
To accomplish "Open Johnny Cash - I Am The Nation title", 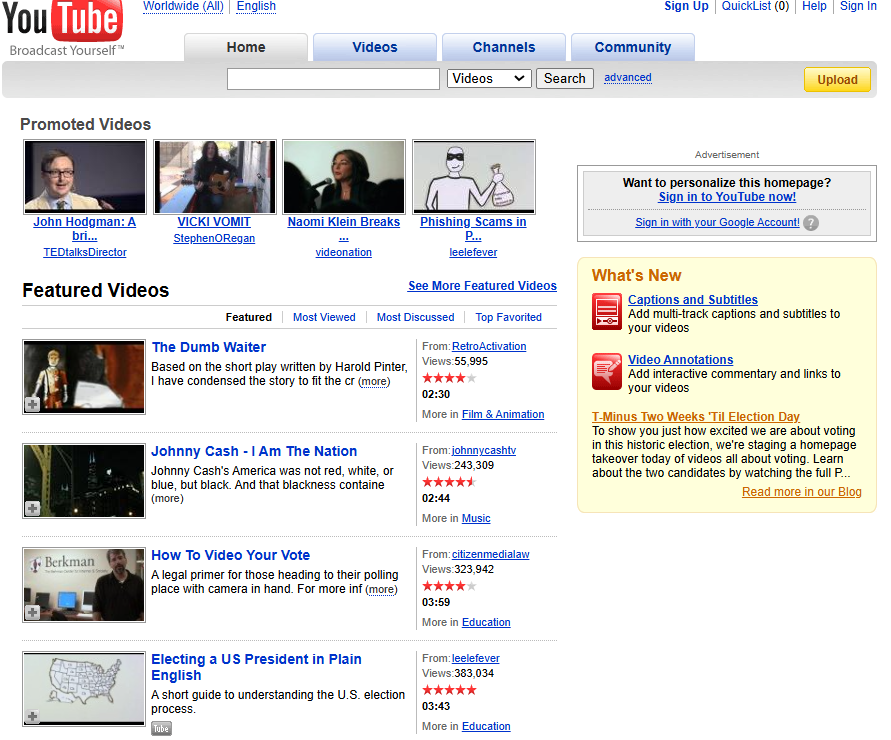I will (254, 451).
